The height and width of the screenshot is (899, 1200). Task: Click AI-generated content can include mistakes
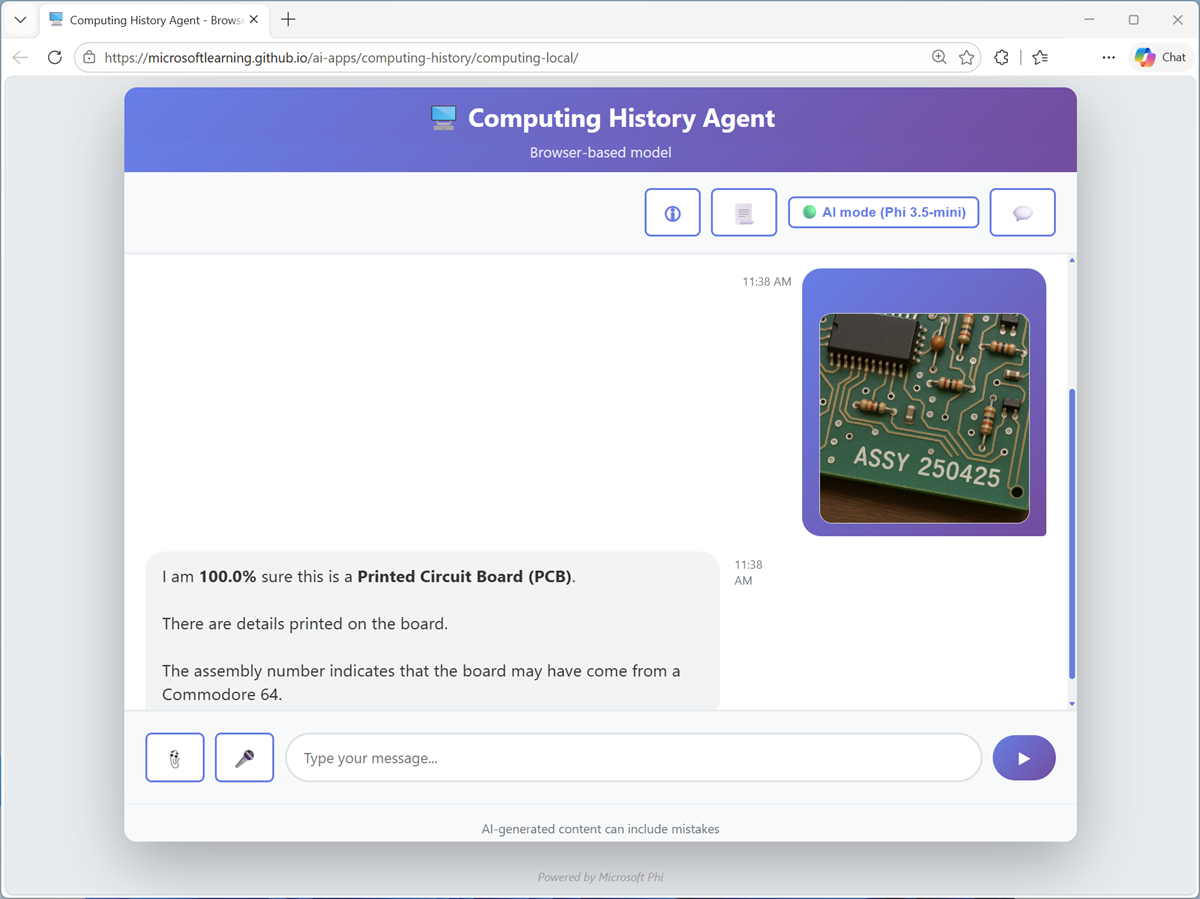600,829
